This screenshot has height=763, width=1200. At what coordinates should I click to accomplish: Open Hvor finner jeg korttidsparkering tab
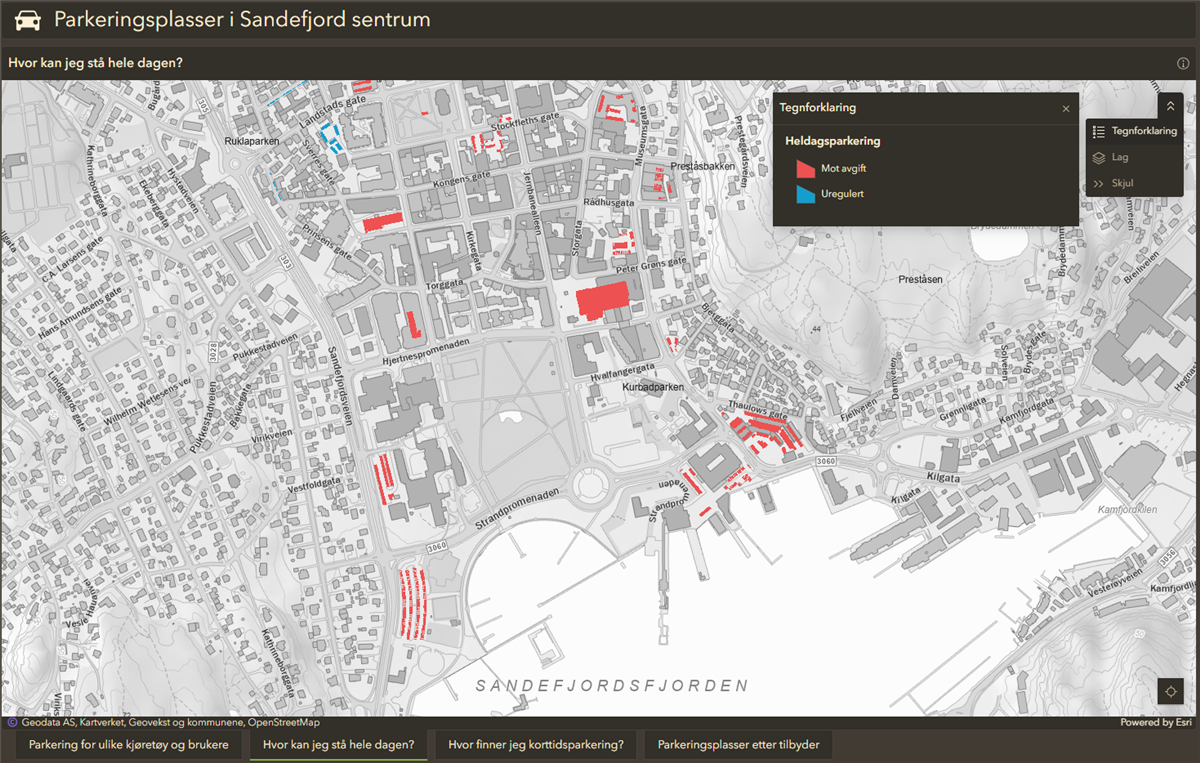click(535, 744)
